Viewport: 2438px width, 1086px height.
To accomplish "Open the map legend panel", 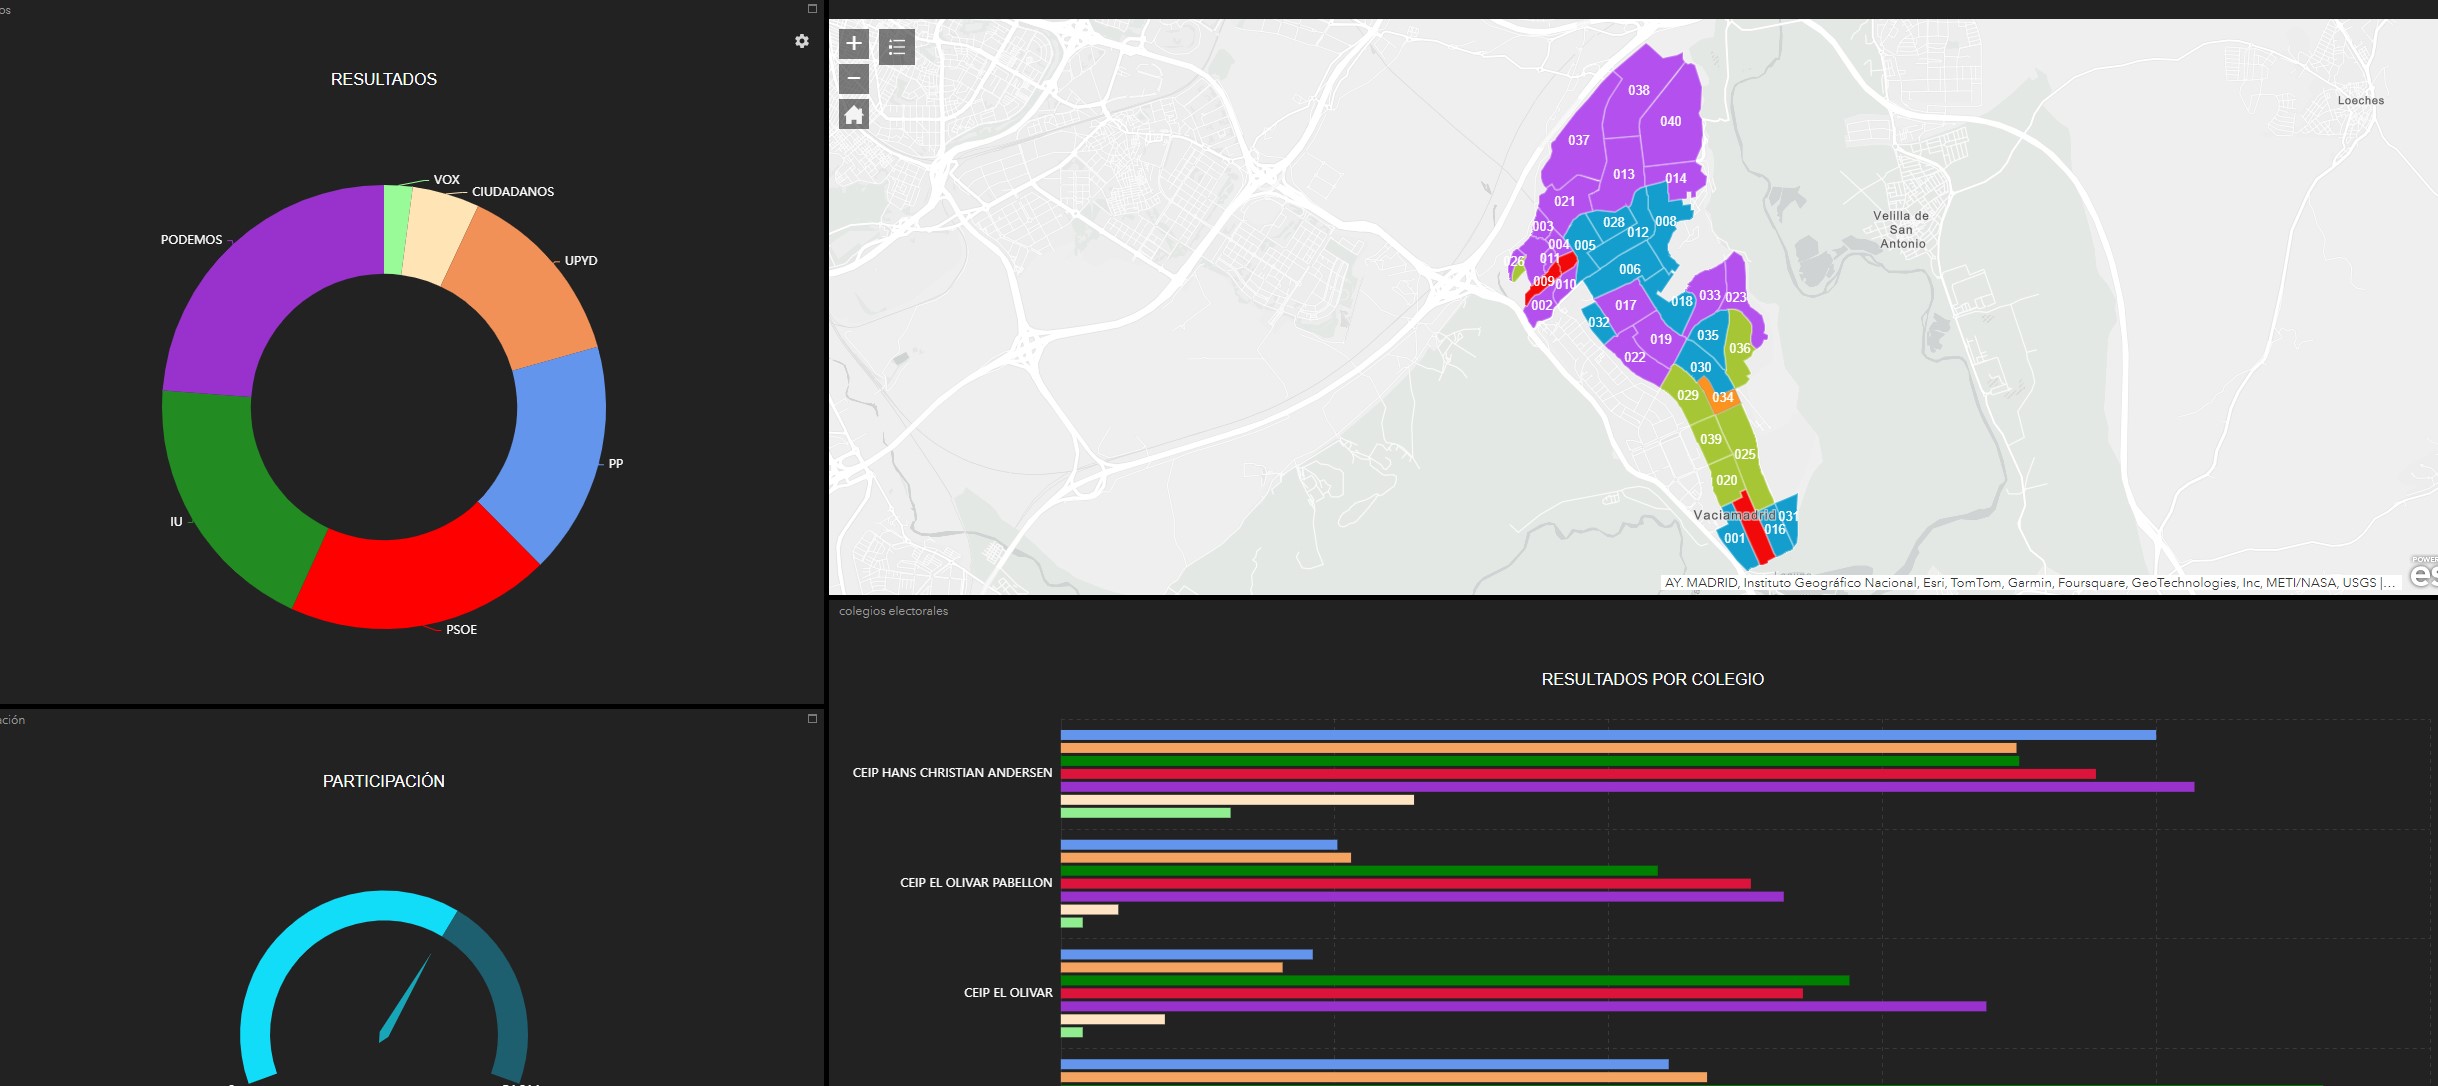I will (x=897, y=46).
